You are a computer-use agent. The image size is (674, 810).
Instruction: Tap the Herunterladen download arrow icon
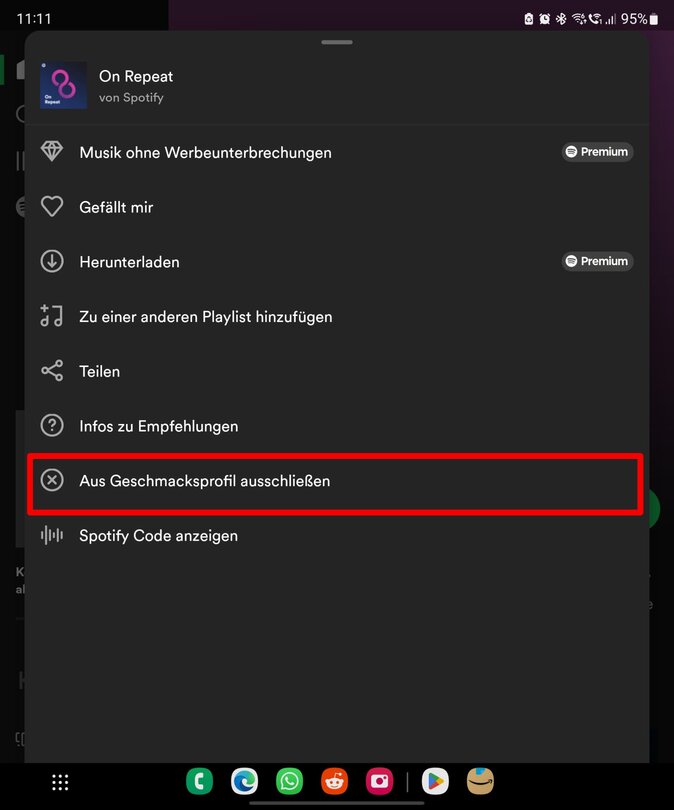point(52,262)
